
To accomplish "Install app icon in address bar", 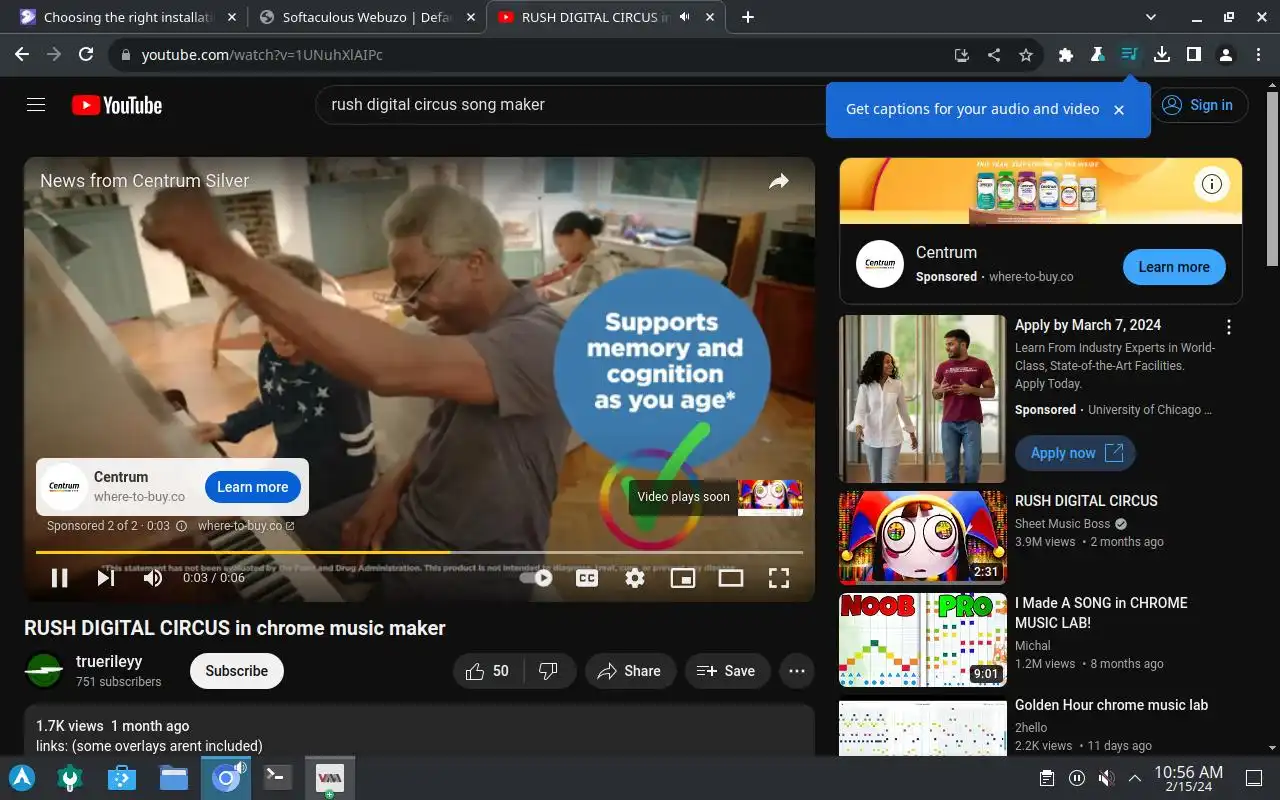I will [x=961, y=55].
